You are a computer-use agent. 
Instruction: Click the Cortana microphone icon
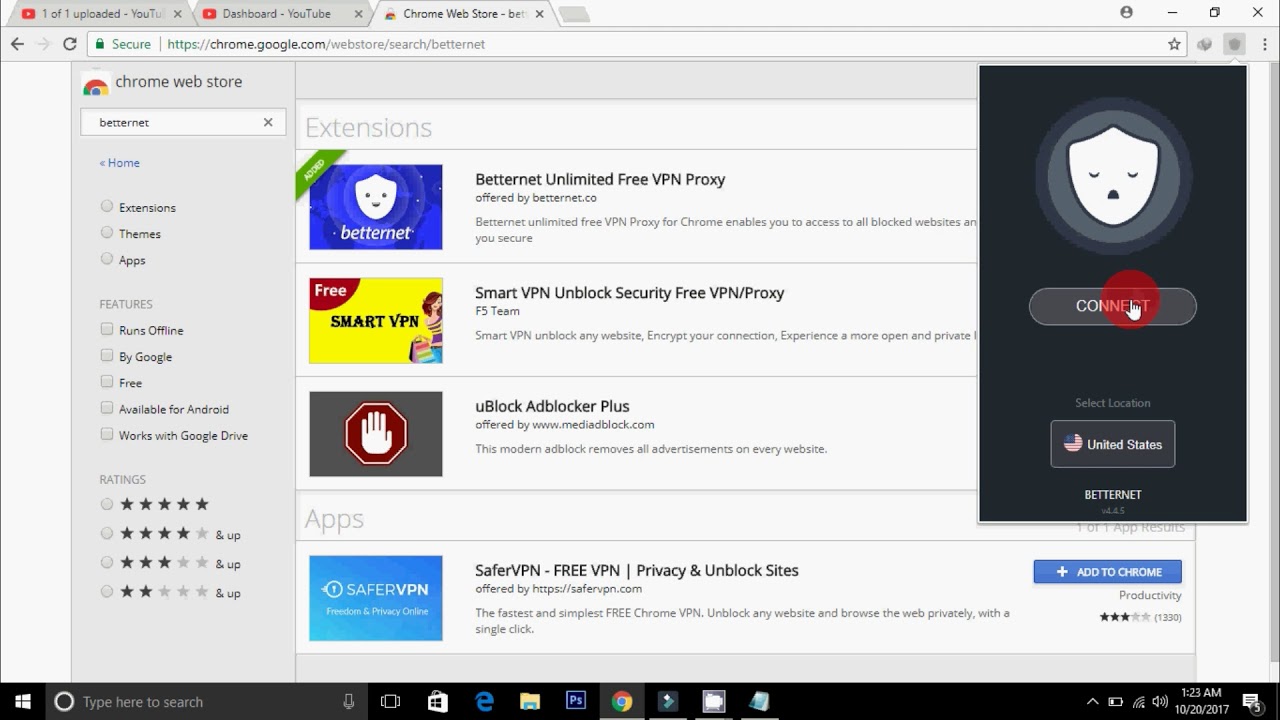click(348, 702)
